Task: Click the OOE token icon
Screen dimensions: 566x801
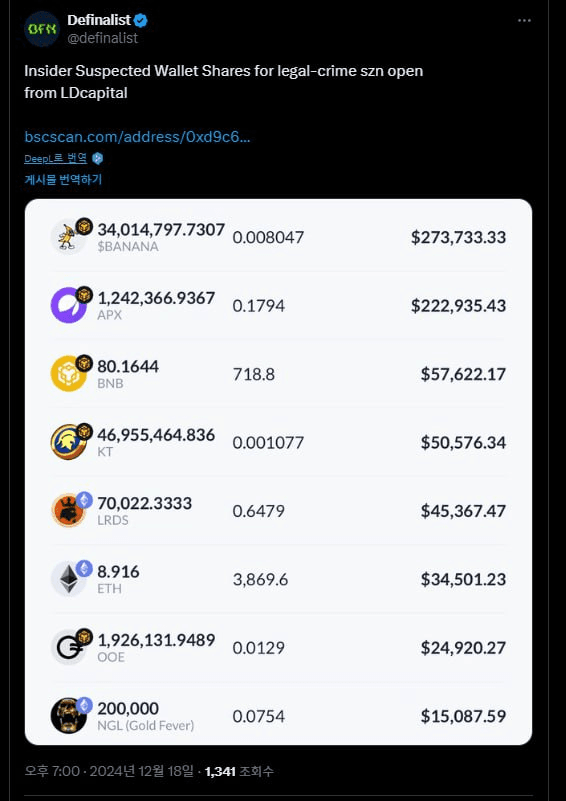Action: click(x=68, y=647)
